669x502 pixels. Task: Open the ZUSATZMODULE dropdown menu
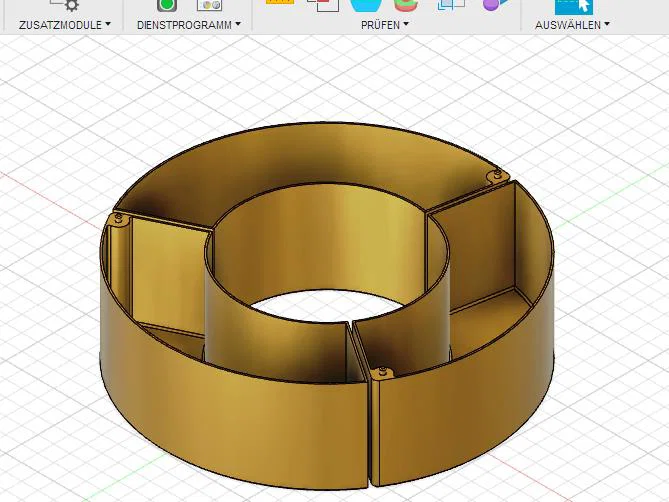[65, 25]
